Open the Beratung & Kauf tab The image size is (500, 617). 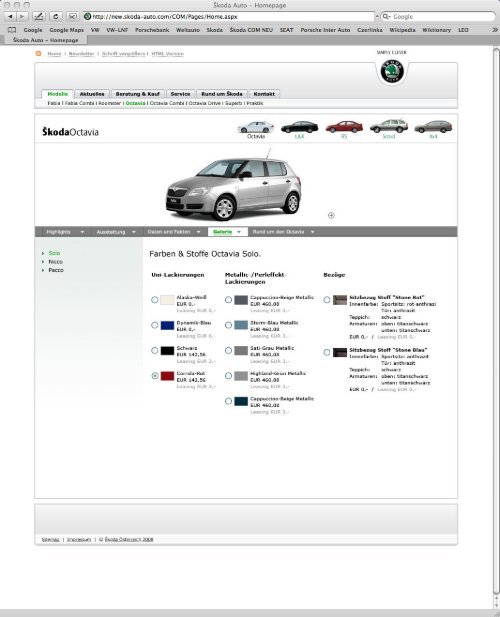coord(137,94)
